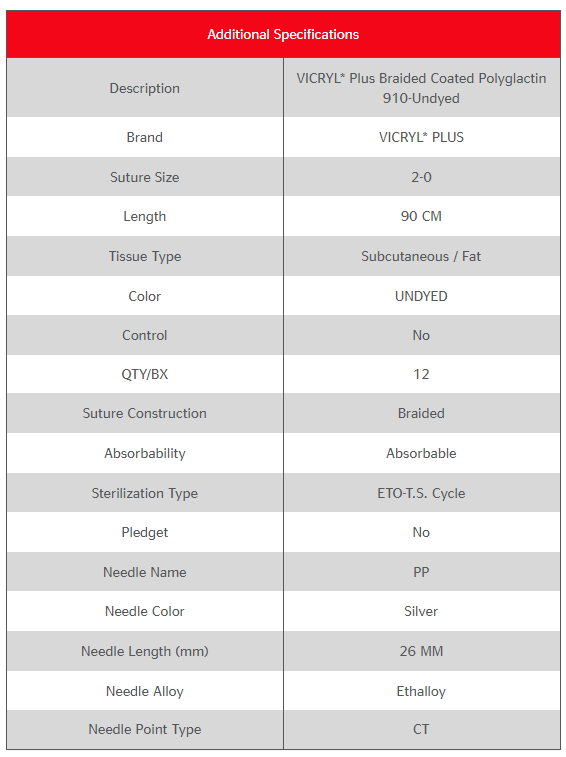Click the 2-0 suture size value
Viewport: 566px width, 757px height.
pos(421,177)
